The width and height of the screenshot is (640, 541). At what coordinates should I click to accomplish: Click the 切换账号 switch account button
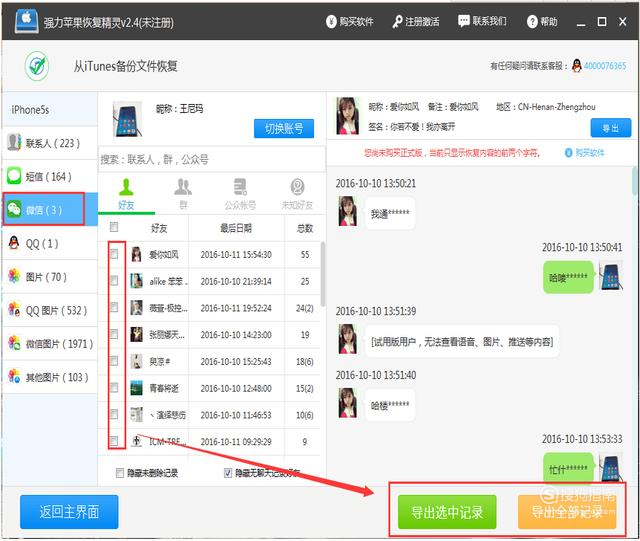pos(284,129)
